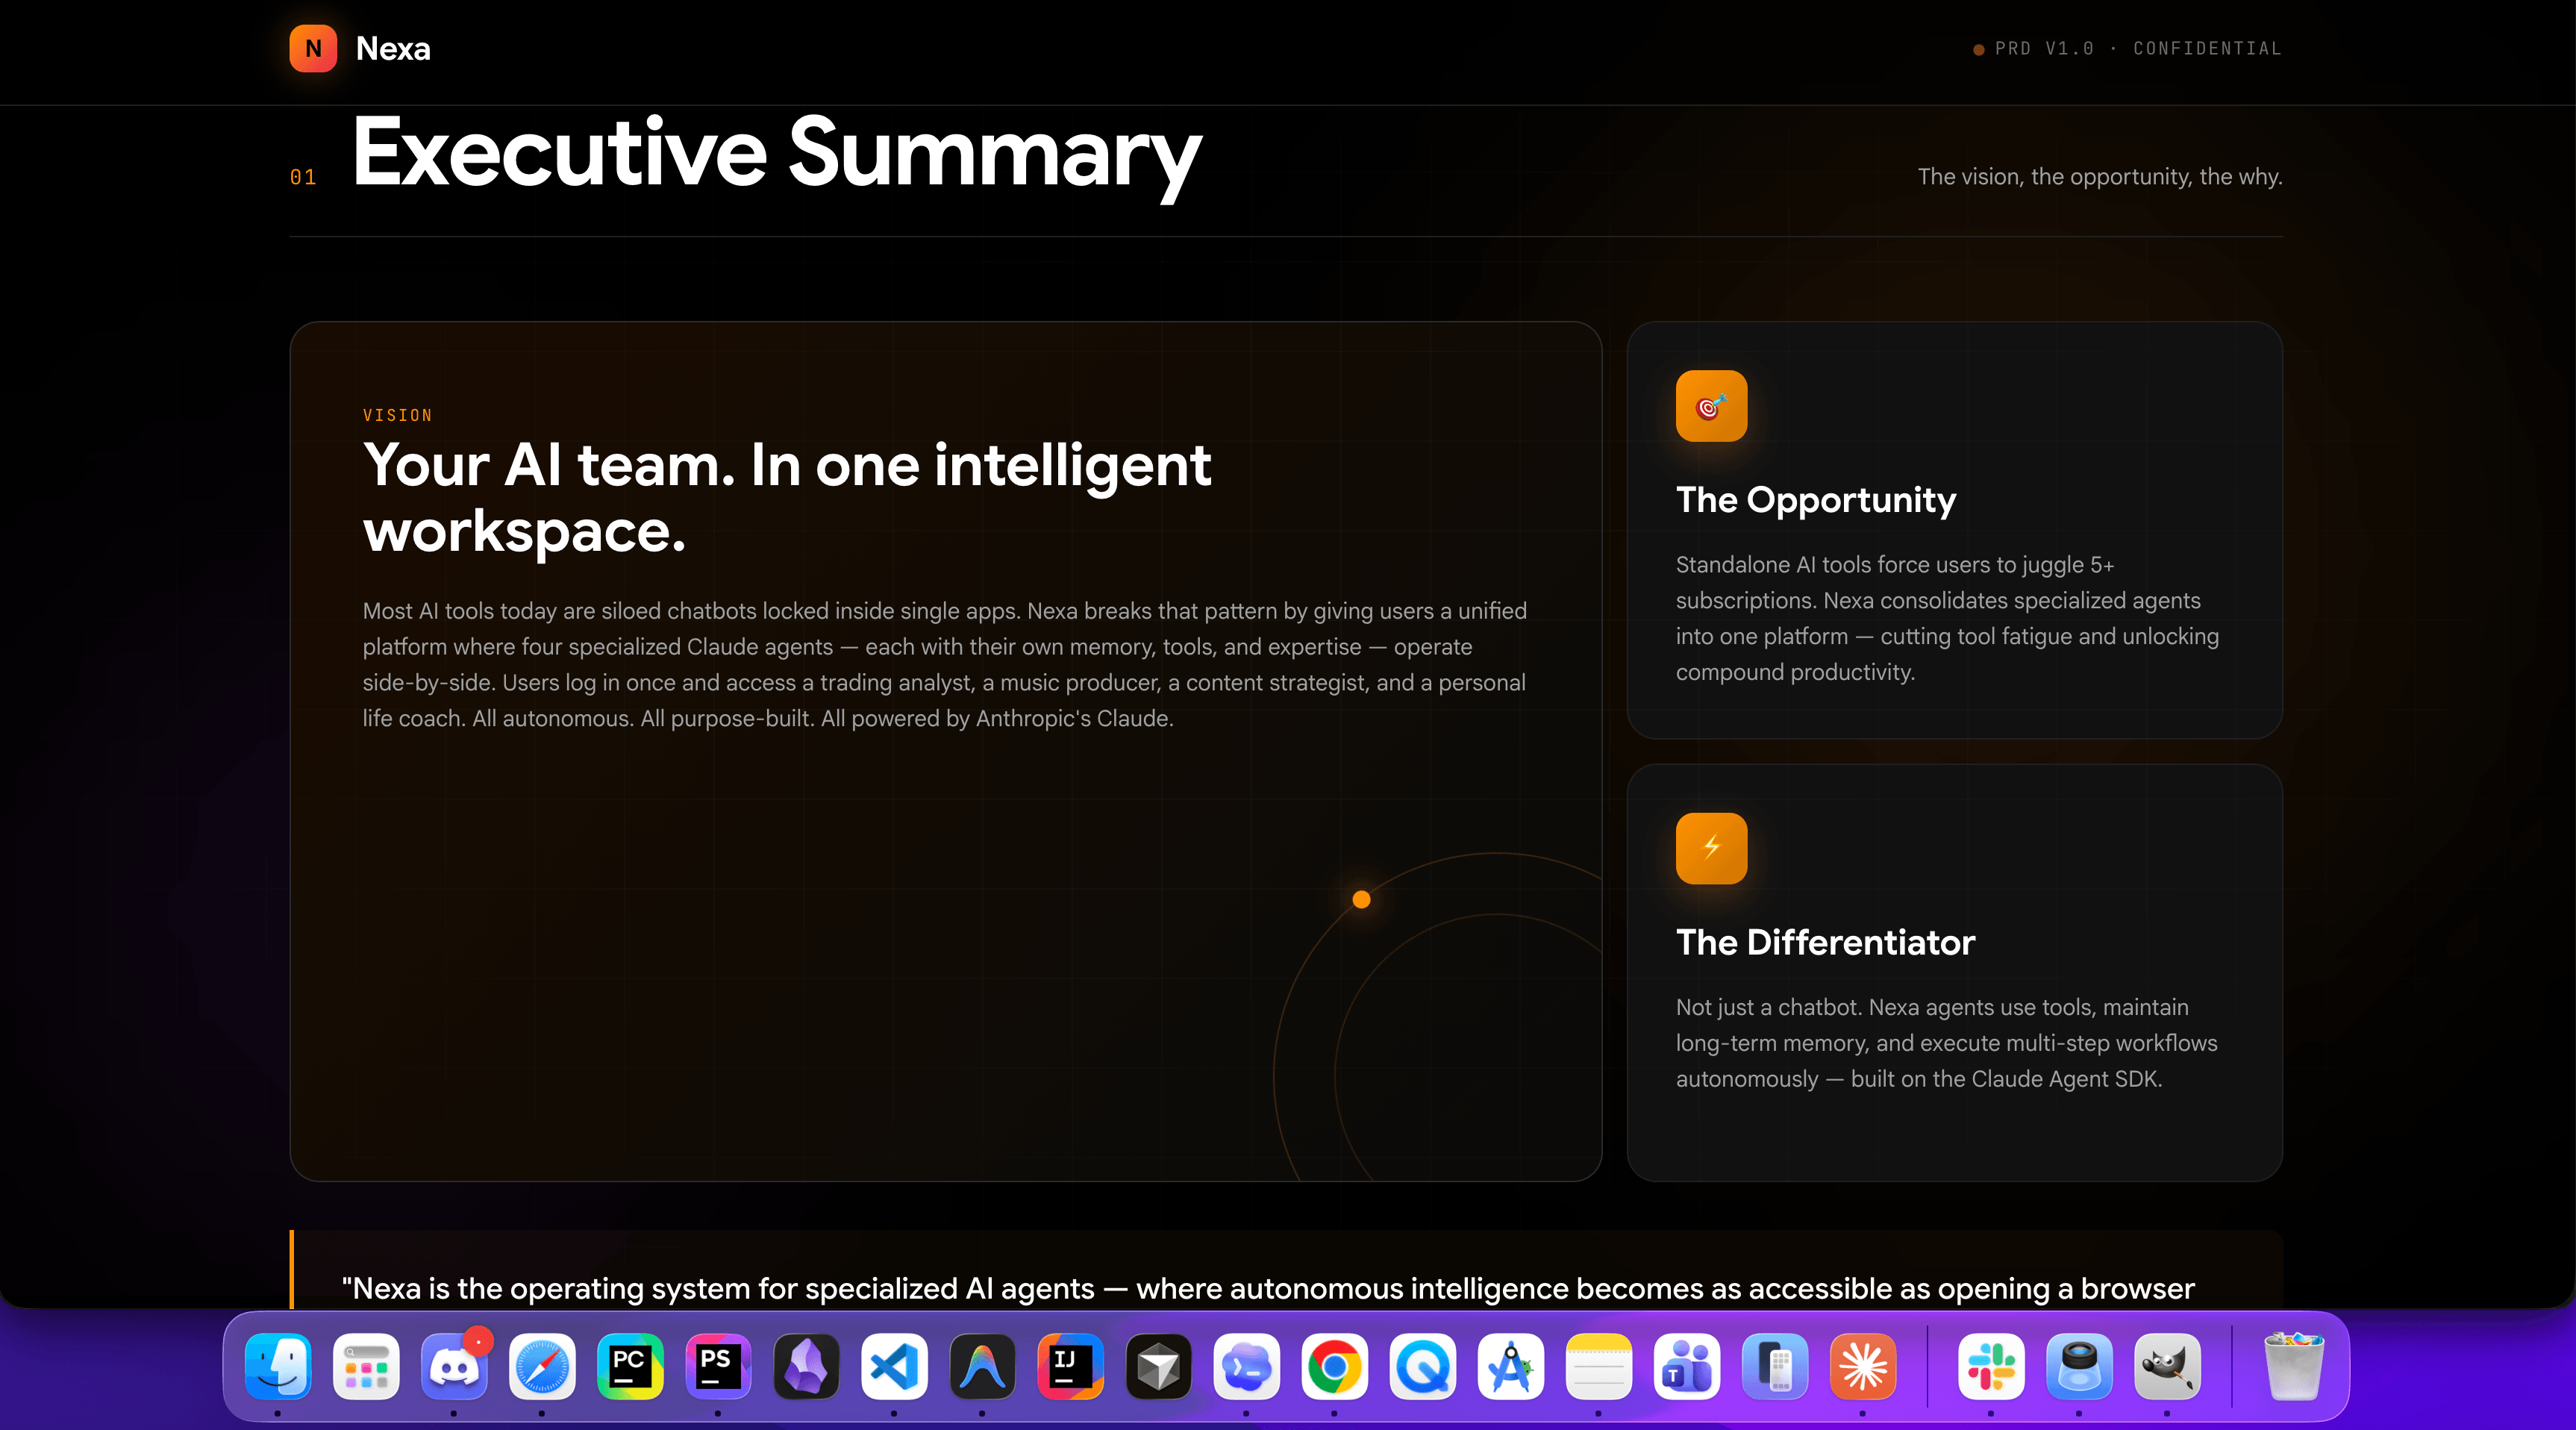Open Claude app orange starburst icon
This screenshot has width=2576, height=1430.
point(1862,1366)
